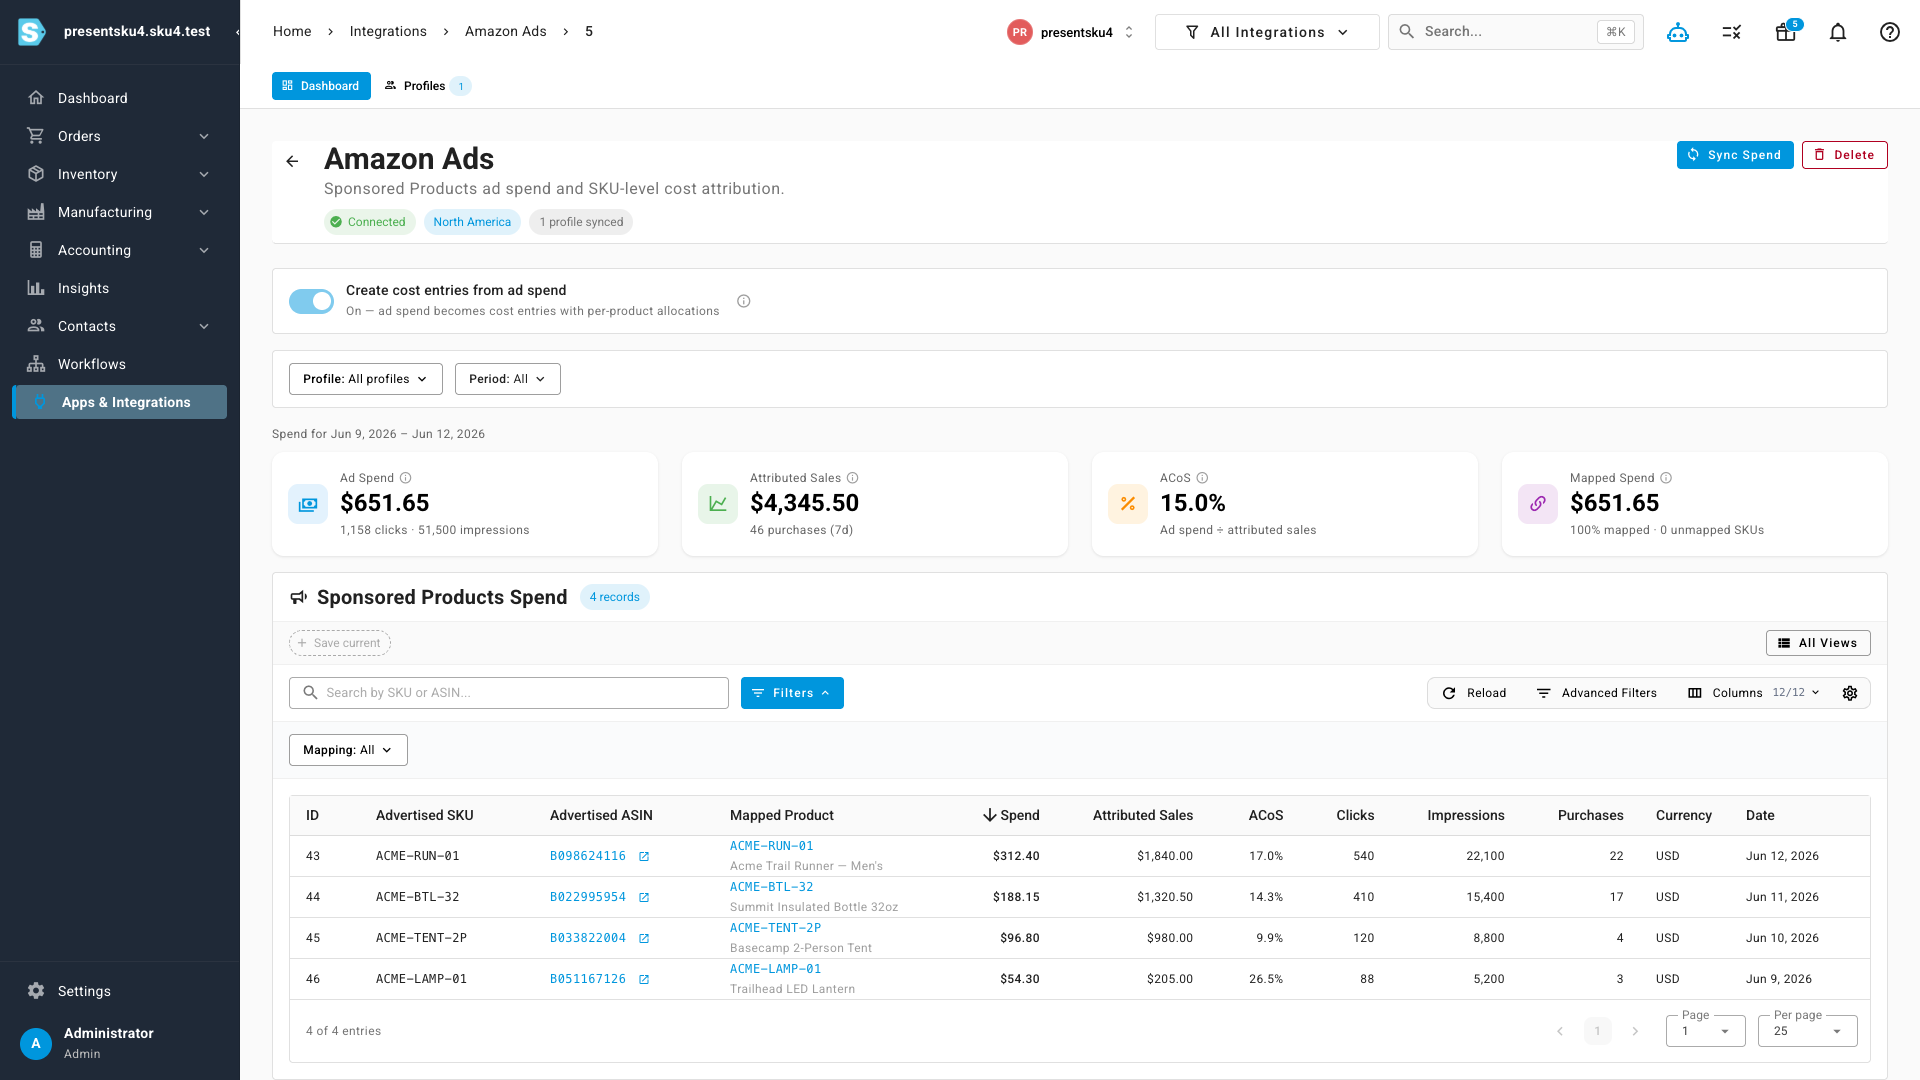Open external link for ASIN B098624116
The width and height of the screenshot is (1920, 1080).
click(644, 856)
